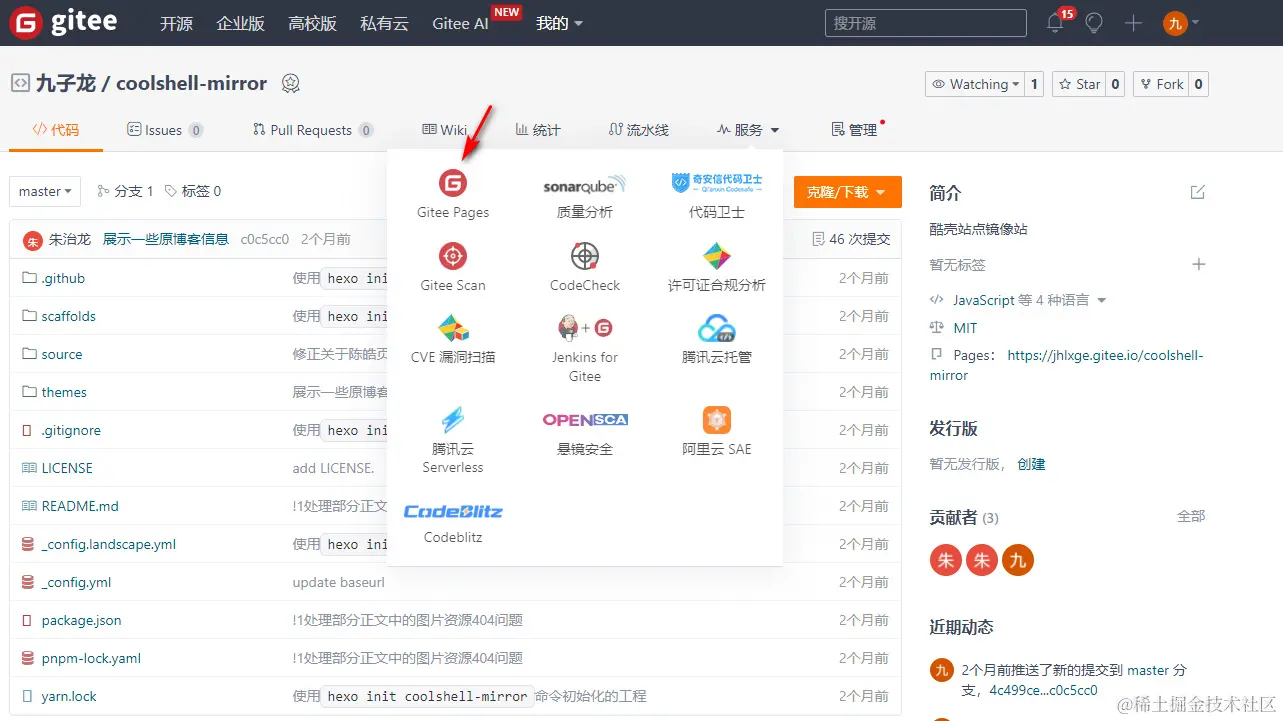Open 阿里云 SAE service

pyautogui.click(x=717, y=431)
